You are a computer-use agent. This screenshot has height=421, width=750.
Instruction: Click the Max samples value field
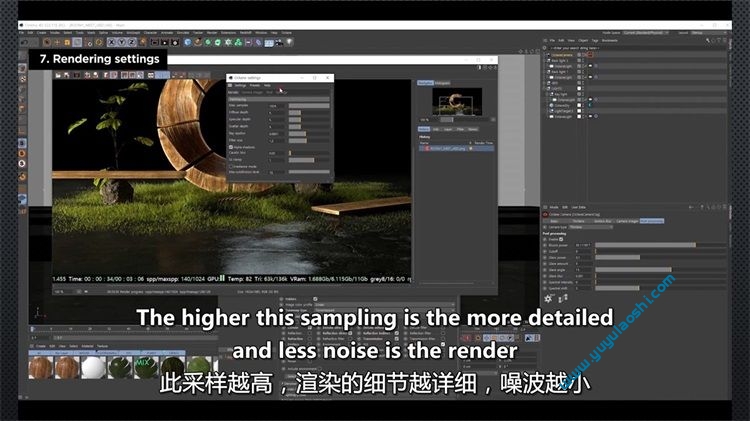coord(277,106)
